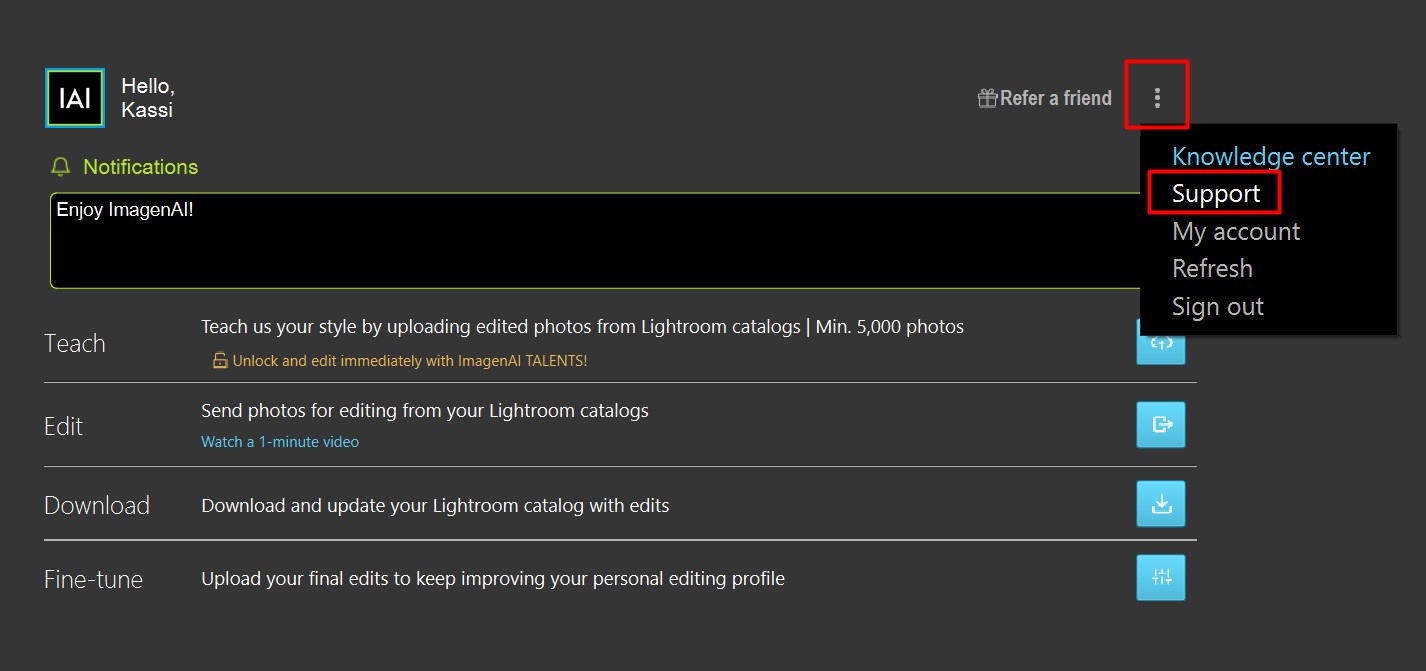Screen dimensions: 1426x671
Task: Click the Notifications heading label
Action: coord(141,167)
